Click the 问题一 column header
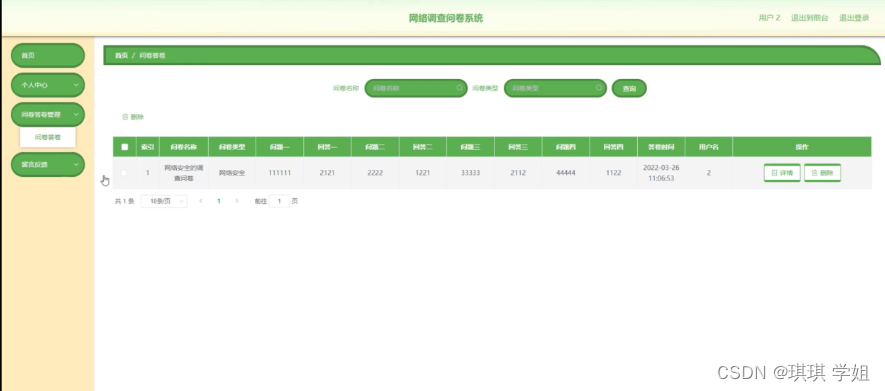The image size is (885, 391). click(x=279, y=147)
